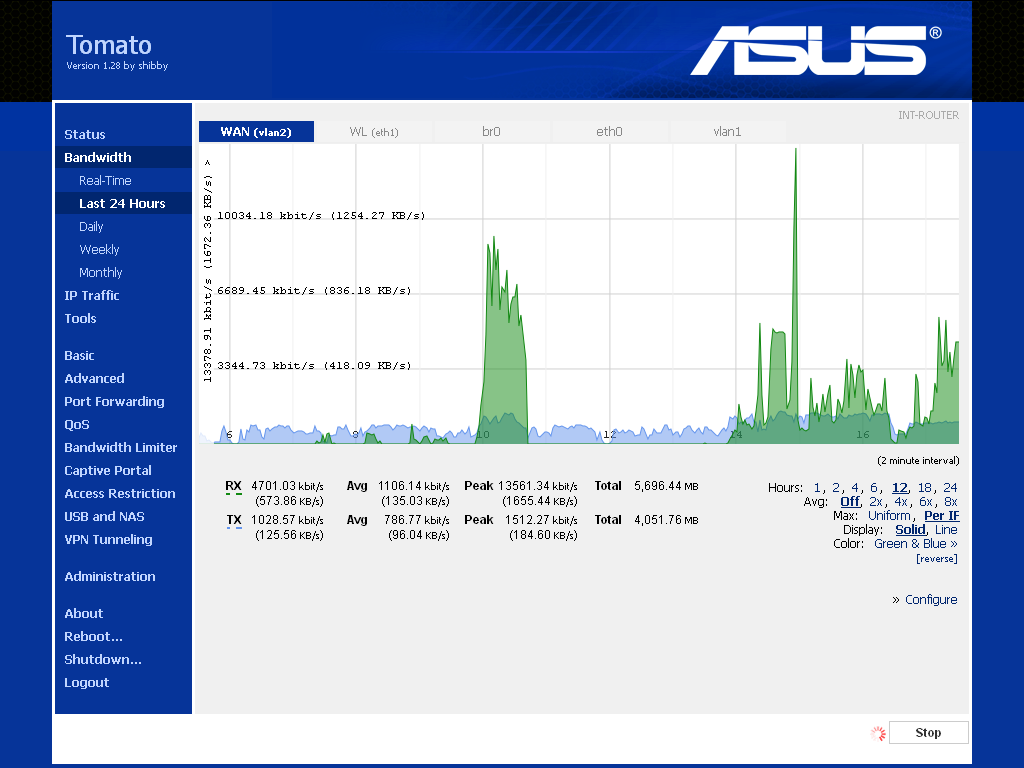Click the RX Peak 13561.34 kbit/s value
Viewport: 1024px width, 768px height.
click(537, 487)
